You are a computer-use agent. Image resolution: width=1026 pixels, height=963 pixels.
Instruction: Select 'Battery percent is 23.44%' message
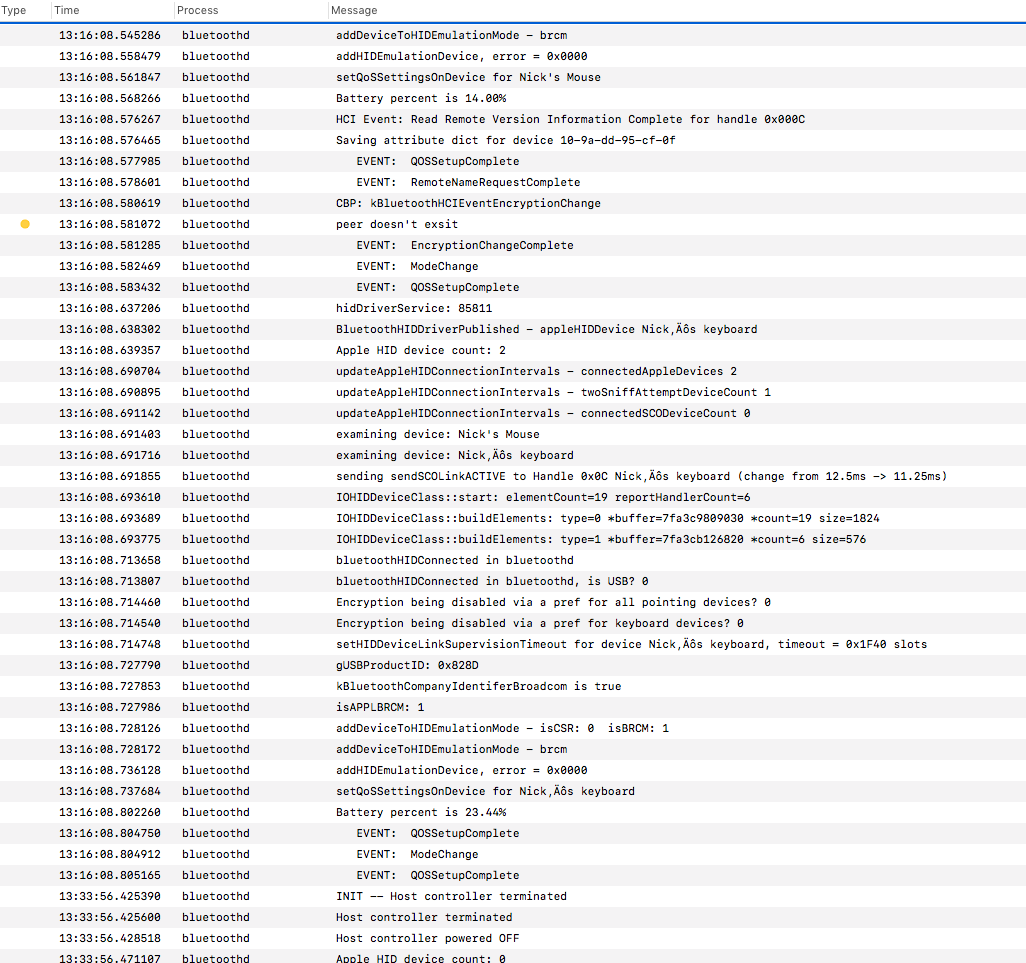coord(421,813)
